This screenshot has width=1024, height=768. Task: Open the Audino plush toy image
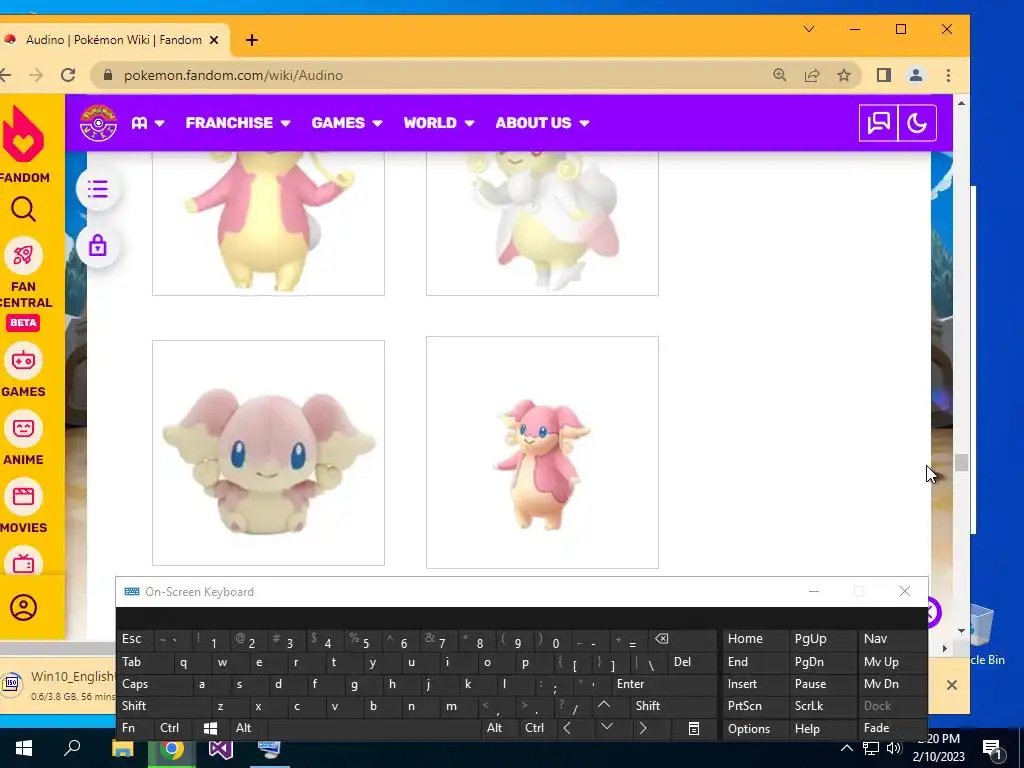(x=268, y=453)
